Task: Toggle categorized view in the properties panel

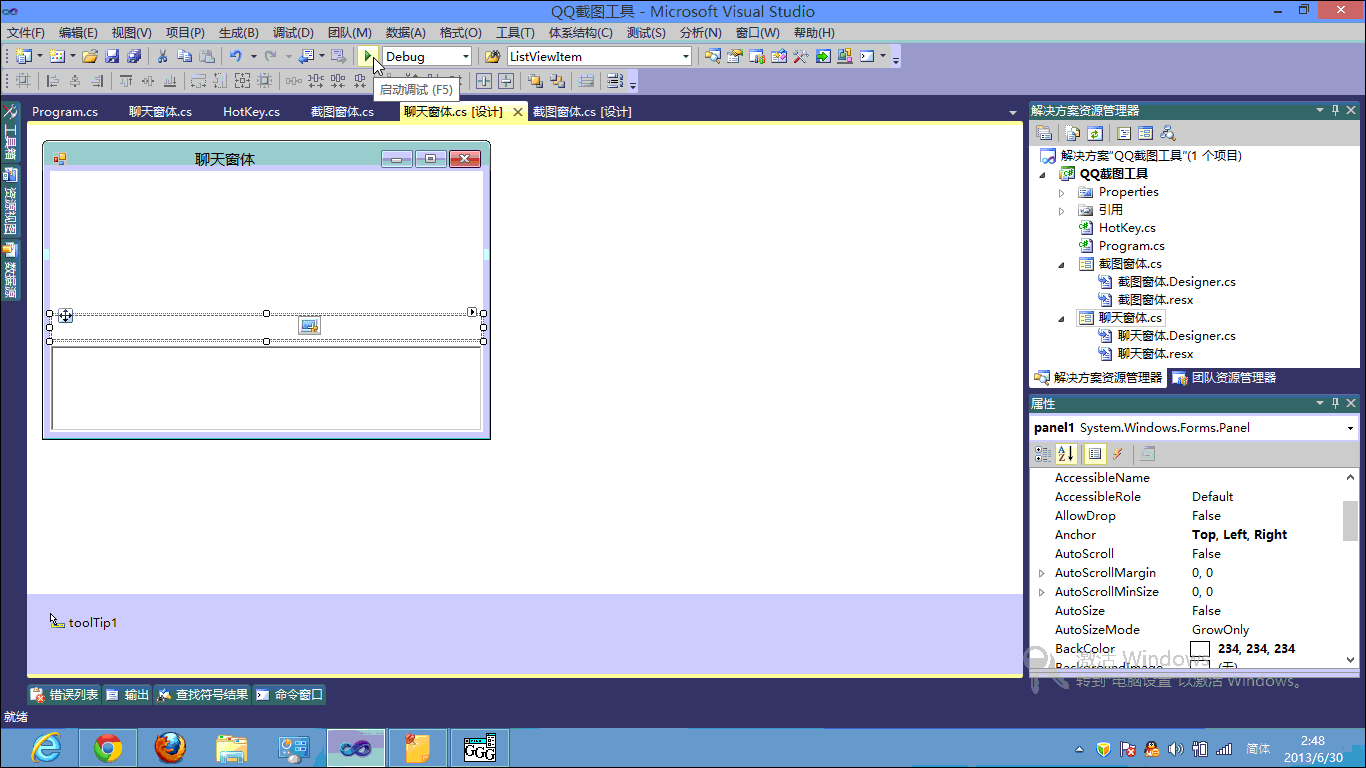Action: pyautogui.click(x=1043, y=454)
